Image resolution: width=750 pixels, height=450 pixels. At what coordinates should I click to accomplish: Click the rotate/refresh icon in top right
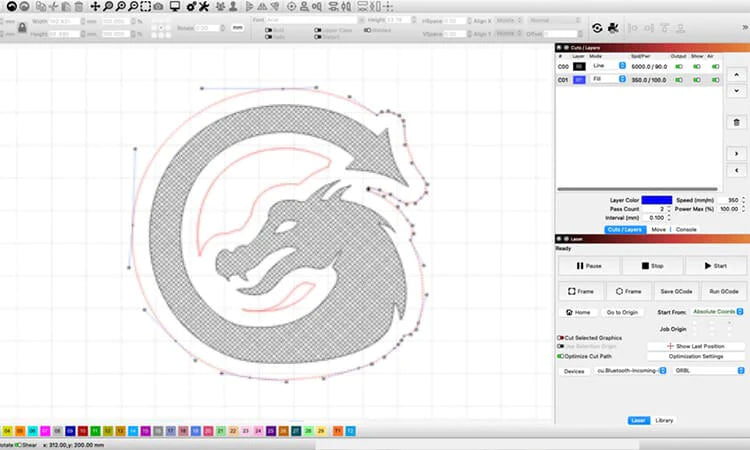point(597,28)
